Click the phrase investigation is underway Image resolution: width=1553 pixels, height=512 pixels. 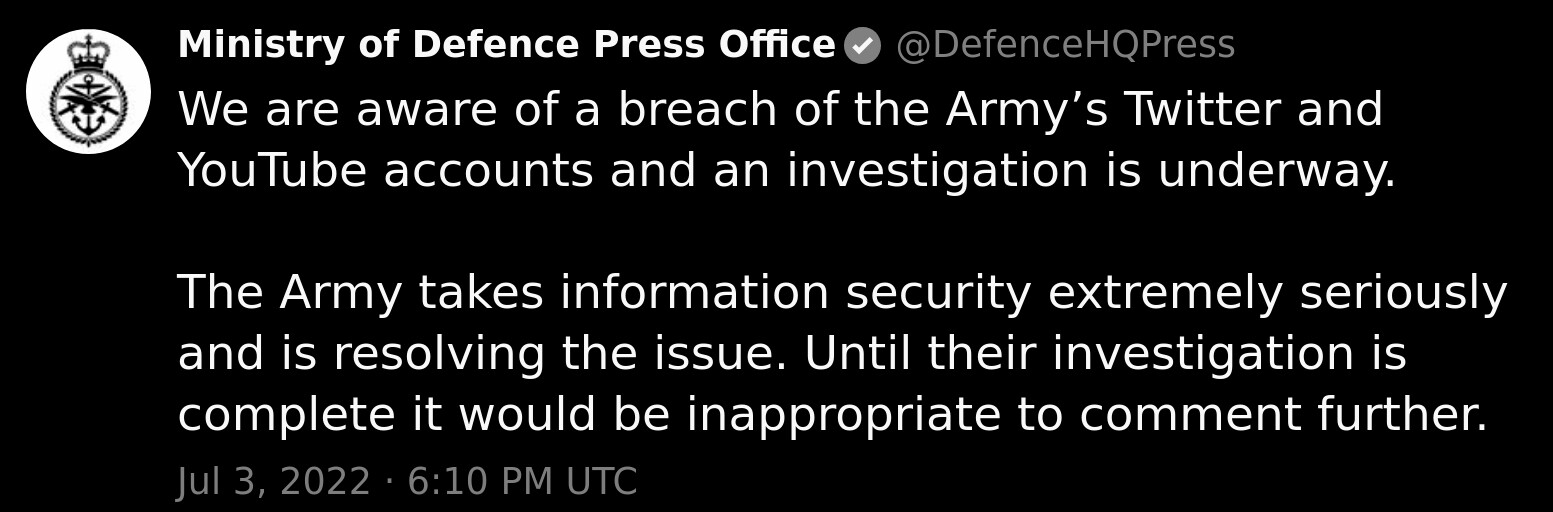tap(1091, 171)
